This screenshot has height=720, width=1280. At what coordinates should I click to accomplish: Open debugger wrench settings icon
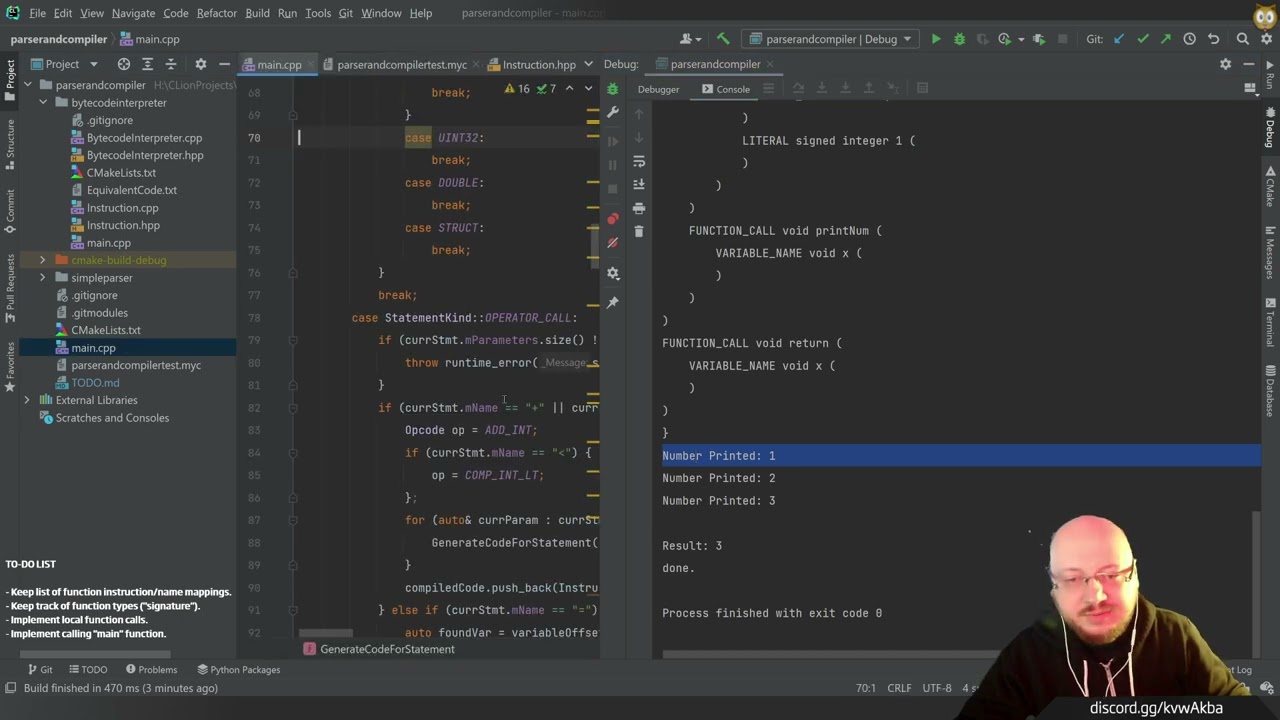click(613, 113)
